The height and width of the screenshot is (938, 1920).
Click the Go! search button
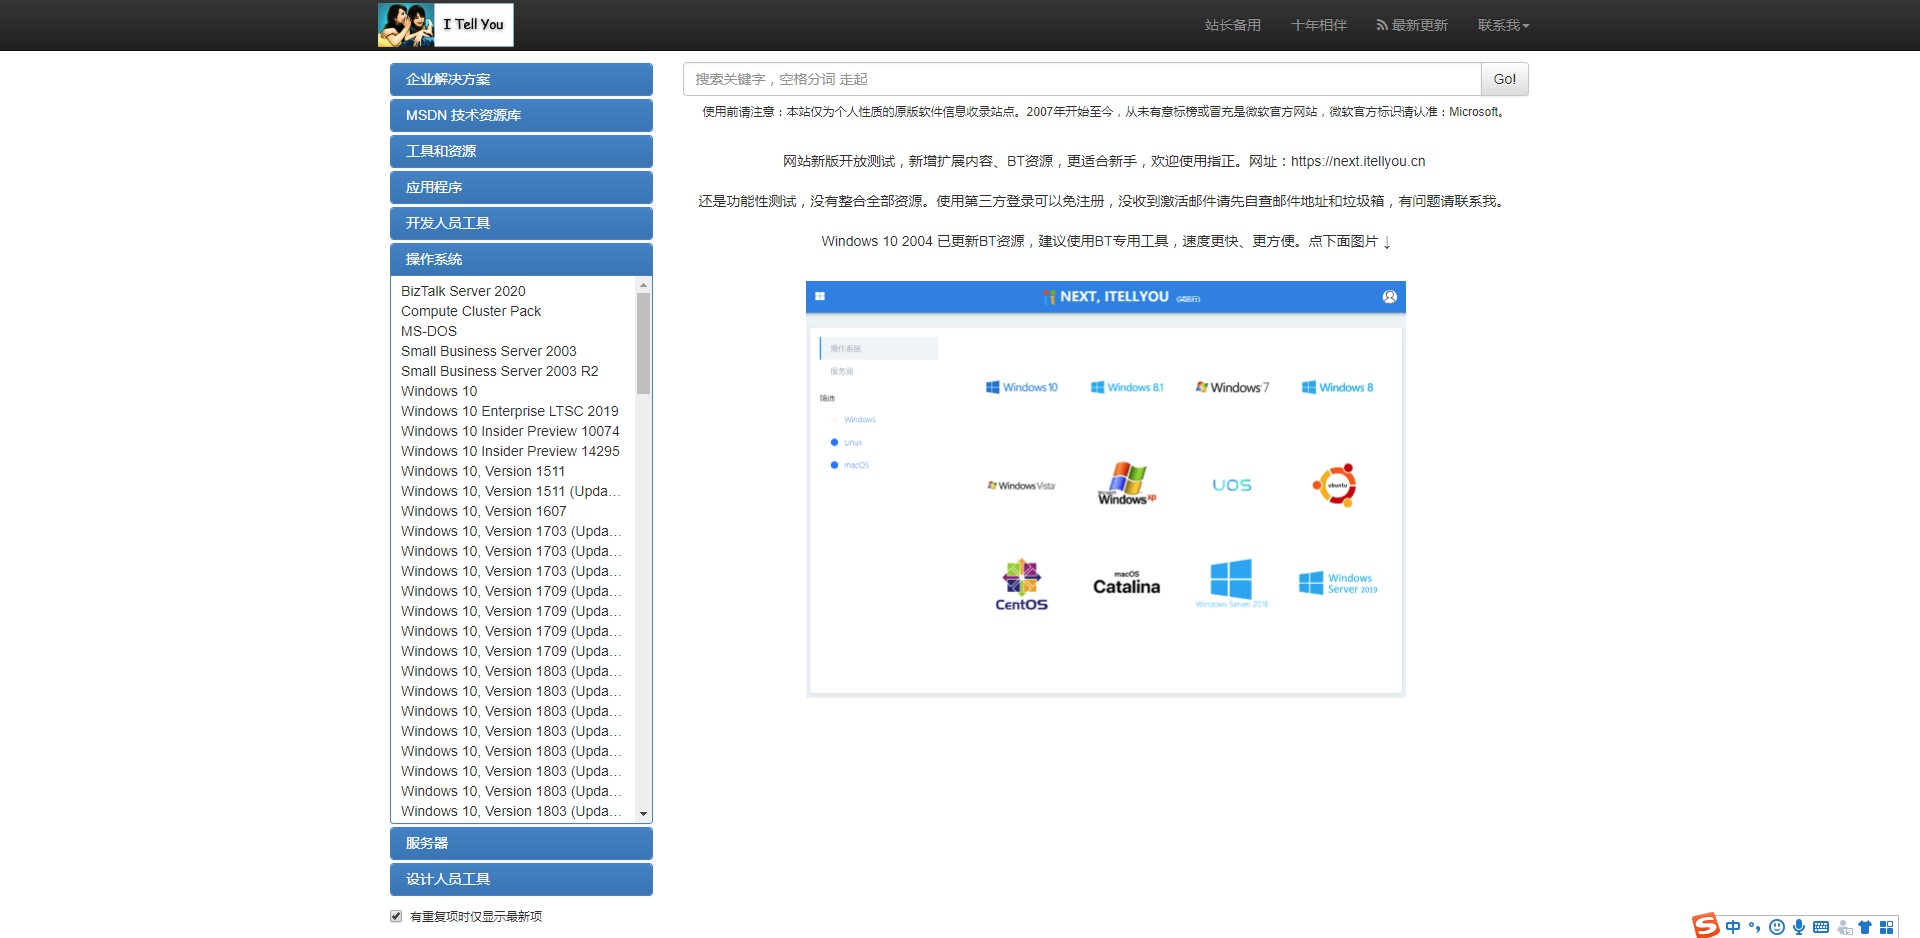1504,79
